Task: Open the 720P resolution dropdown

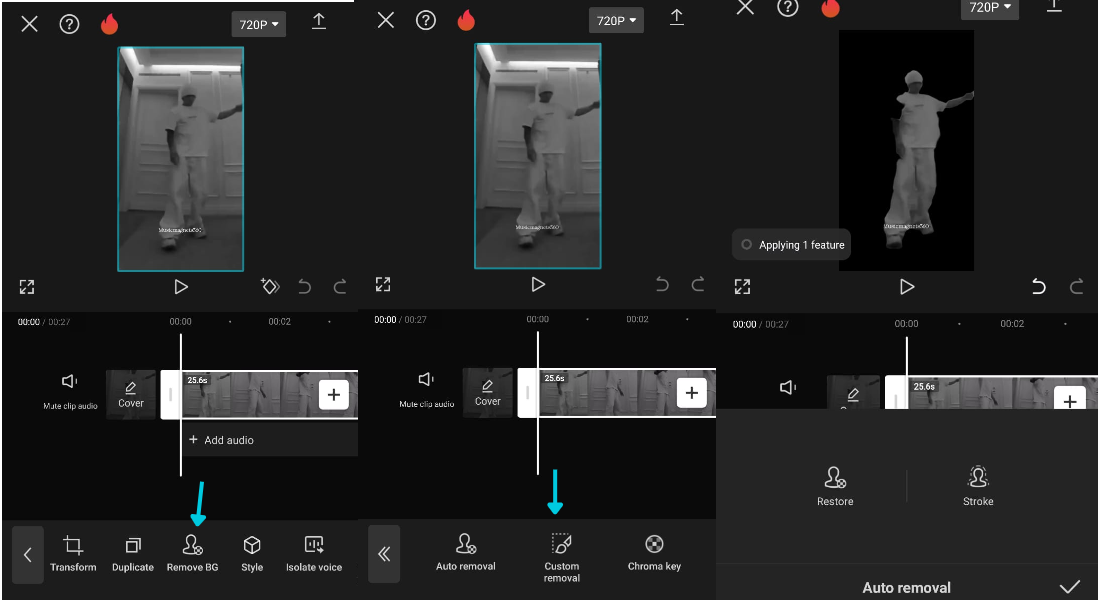Action: point(258,24)
